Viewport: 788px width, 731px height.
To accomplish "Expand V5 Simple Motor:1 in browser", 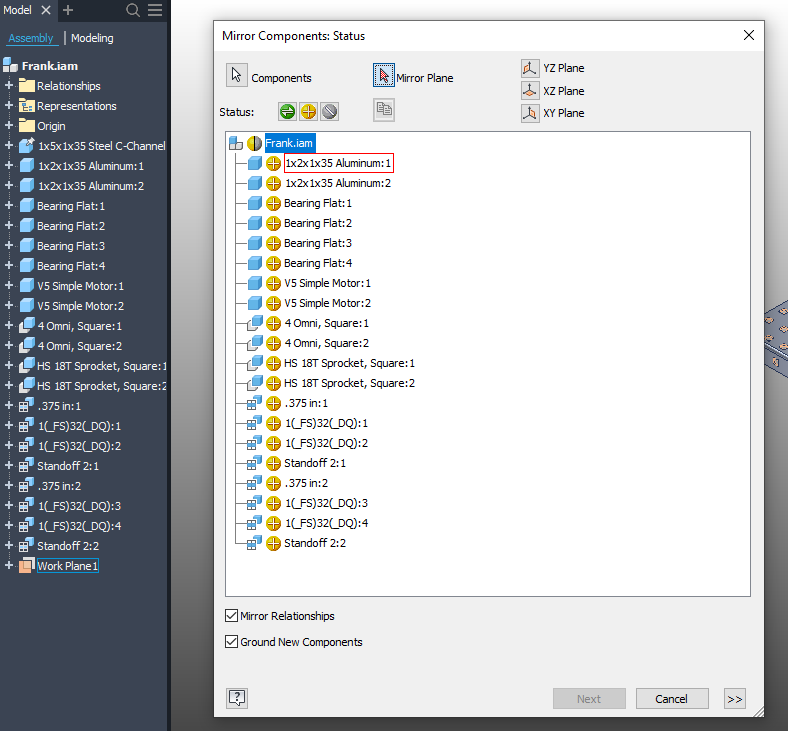I will [9, 285].
